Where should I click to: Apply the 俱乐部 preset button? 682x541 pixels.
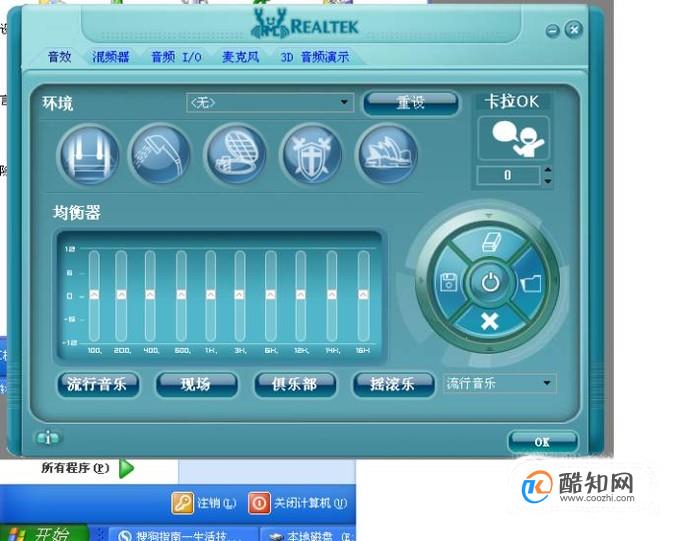pos(295,384)
